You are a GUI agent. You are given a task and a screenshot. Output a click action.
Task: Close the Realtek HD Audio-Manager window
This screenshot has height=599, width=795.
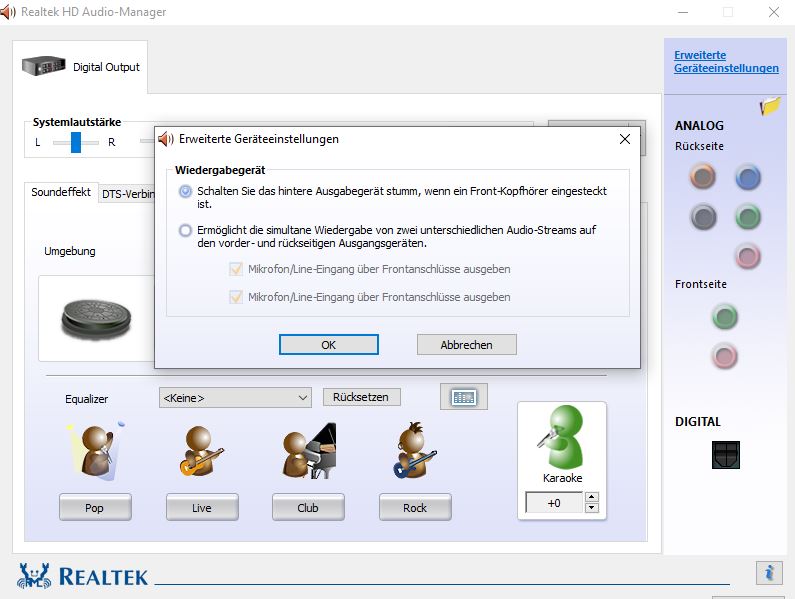pos(774,12)
